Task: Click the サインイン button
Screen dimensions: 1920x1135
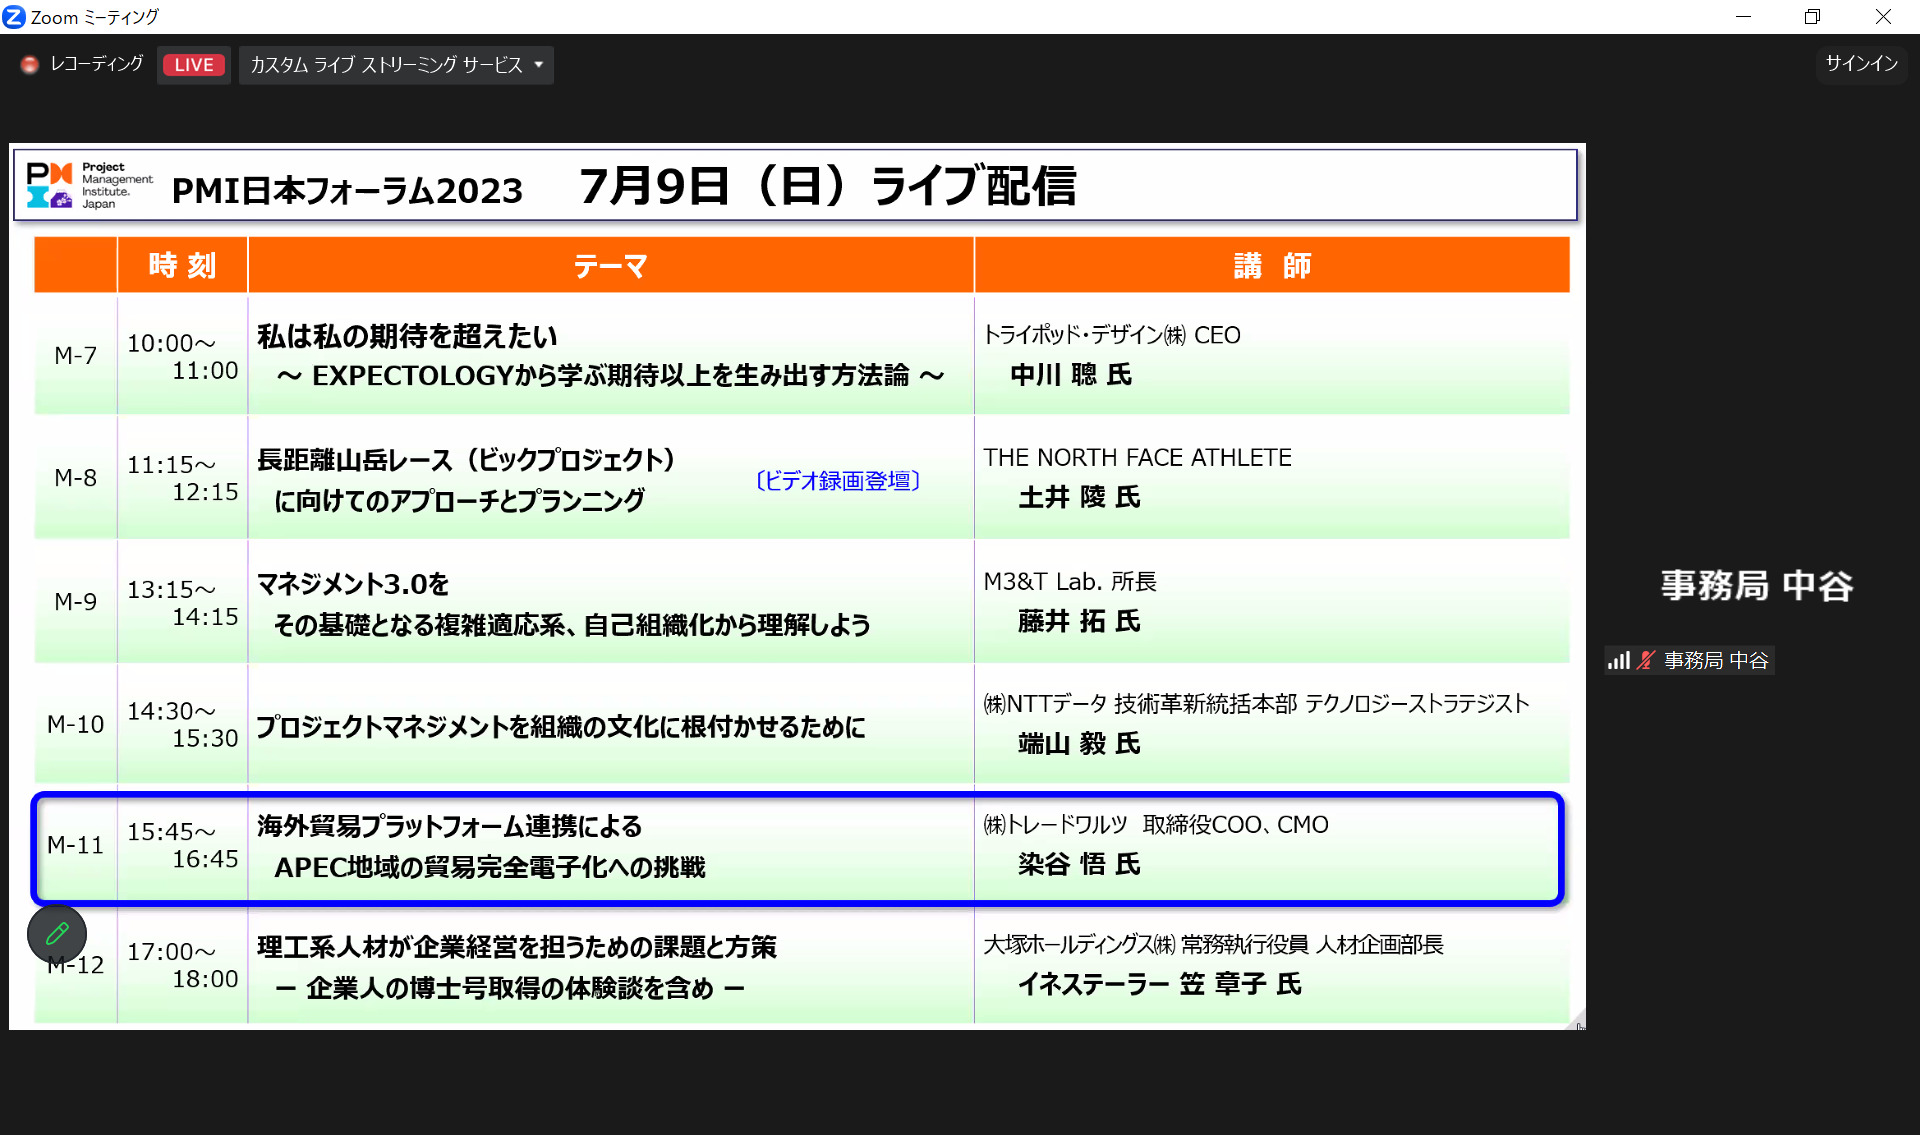Action: point(1861,64)
